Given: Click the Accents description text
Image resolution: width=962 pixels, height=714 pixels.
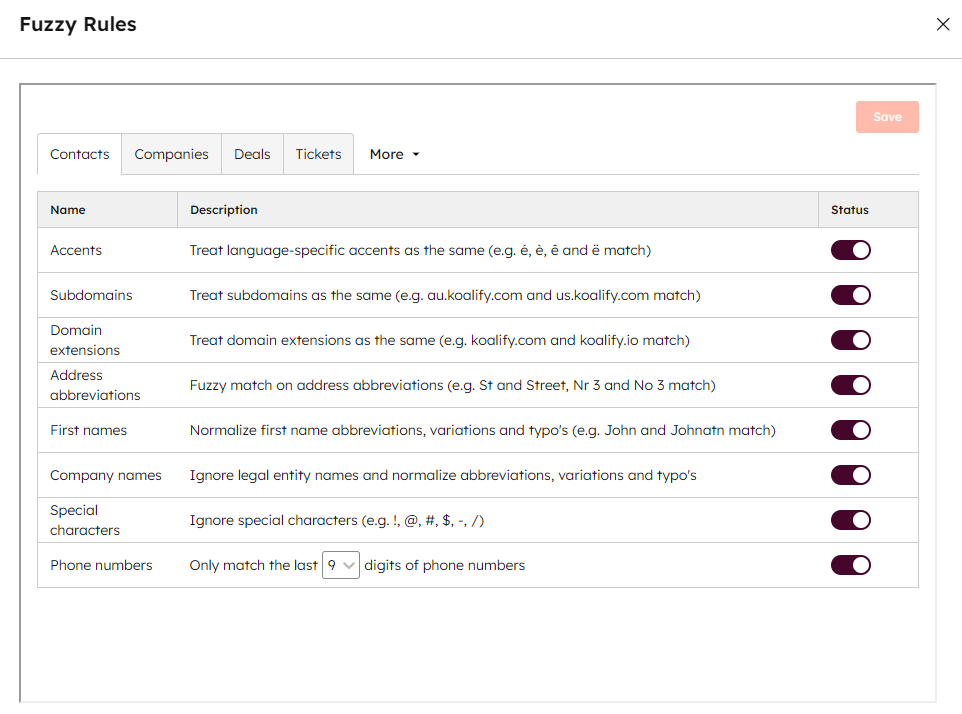Looking at the screenshot, I should (420, 250).
